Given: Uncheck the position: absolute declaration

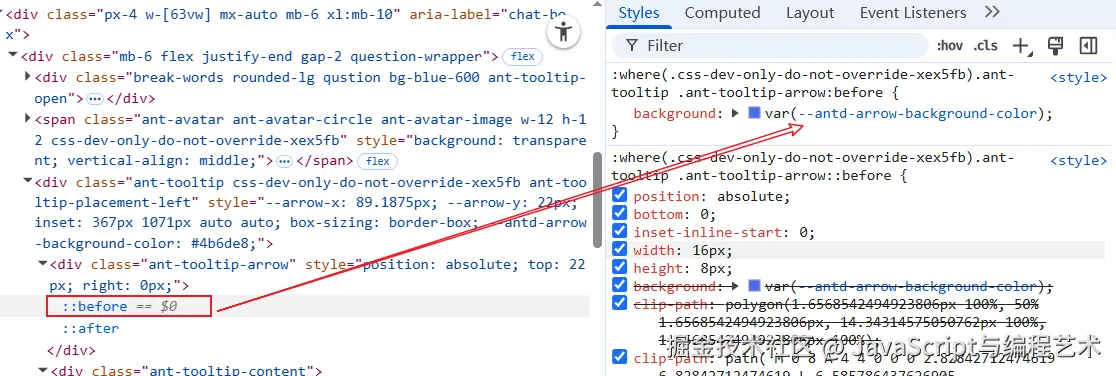Looking at the screenshot, I should (x=619, y=196).
